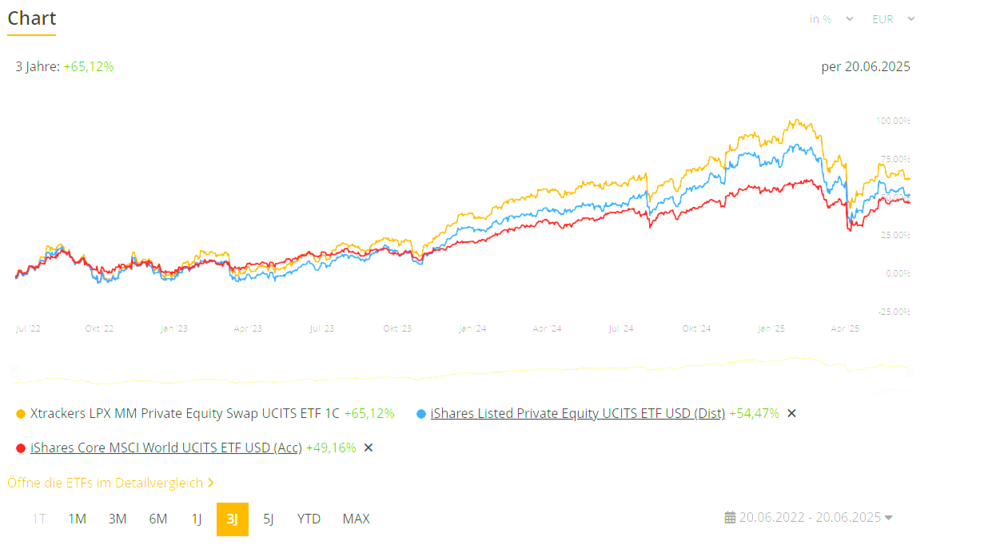
Task: Switch the chart to 5J range
Action: [x=268, y=519]
